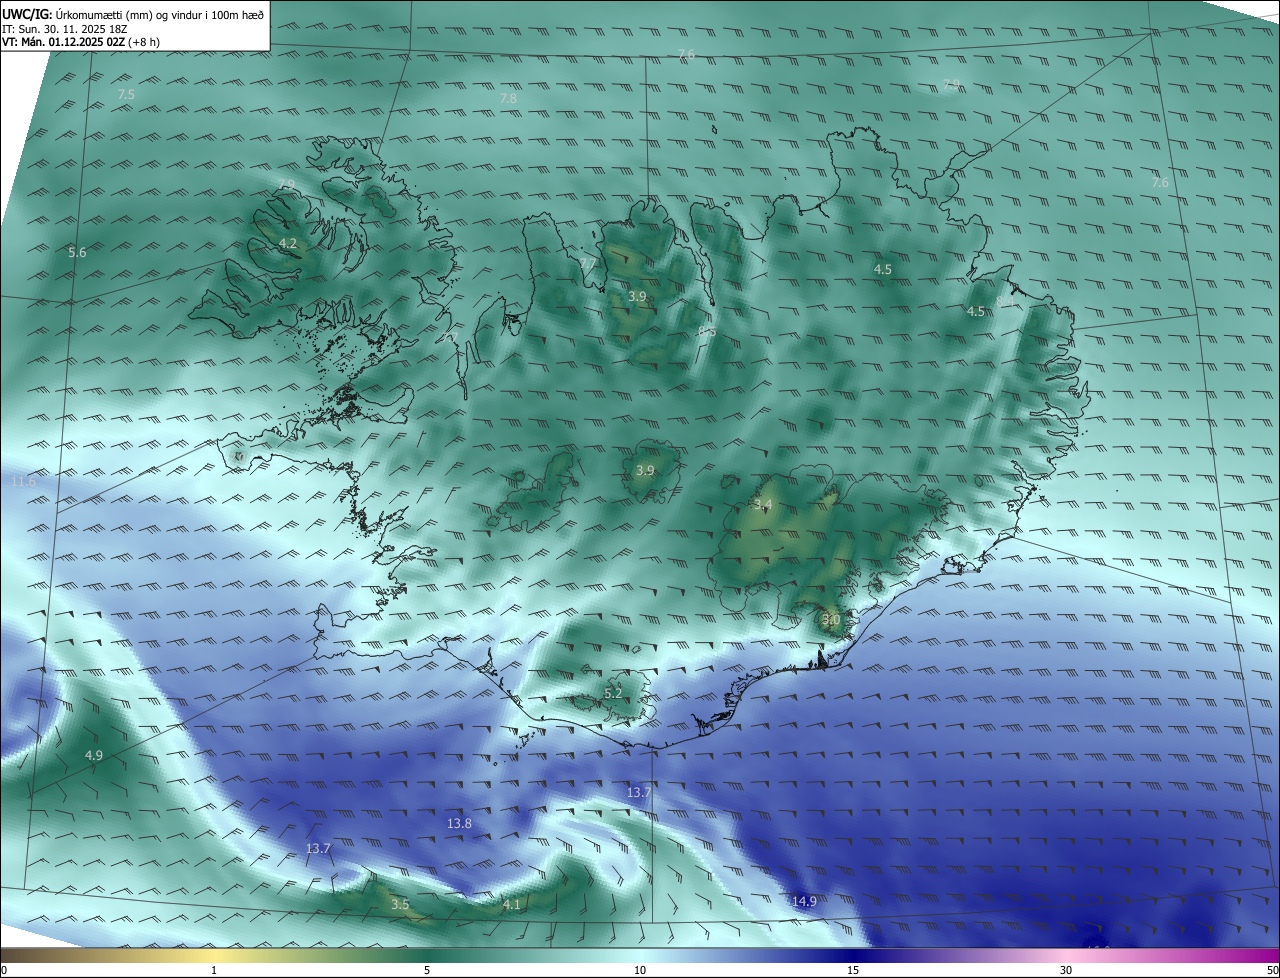Click the title text 'Úrkomumætti (mm) og vindur í 100m hæð'
1280x978 pixels.
(x=160, y=14)
